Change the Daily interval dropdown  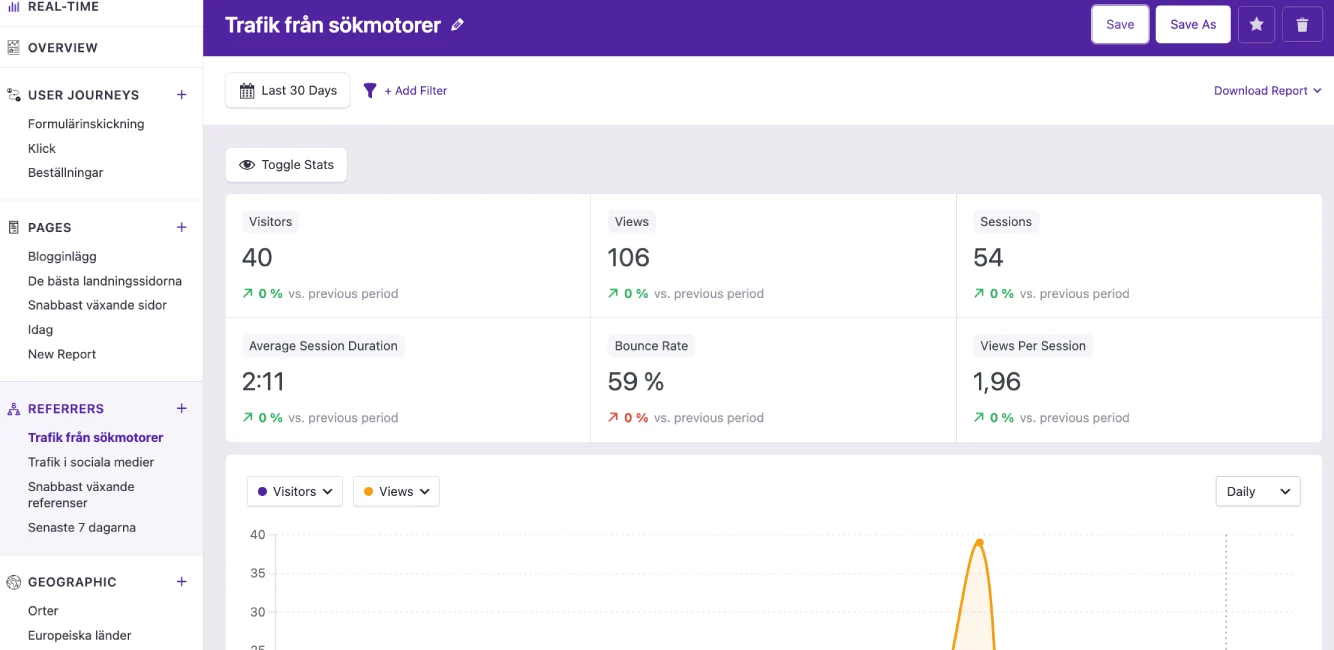pyautogui.click(x=1258, y=491)
